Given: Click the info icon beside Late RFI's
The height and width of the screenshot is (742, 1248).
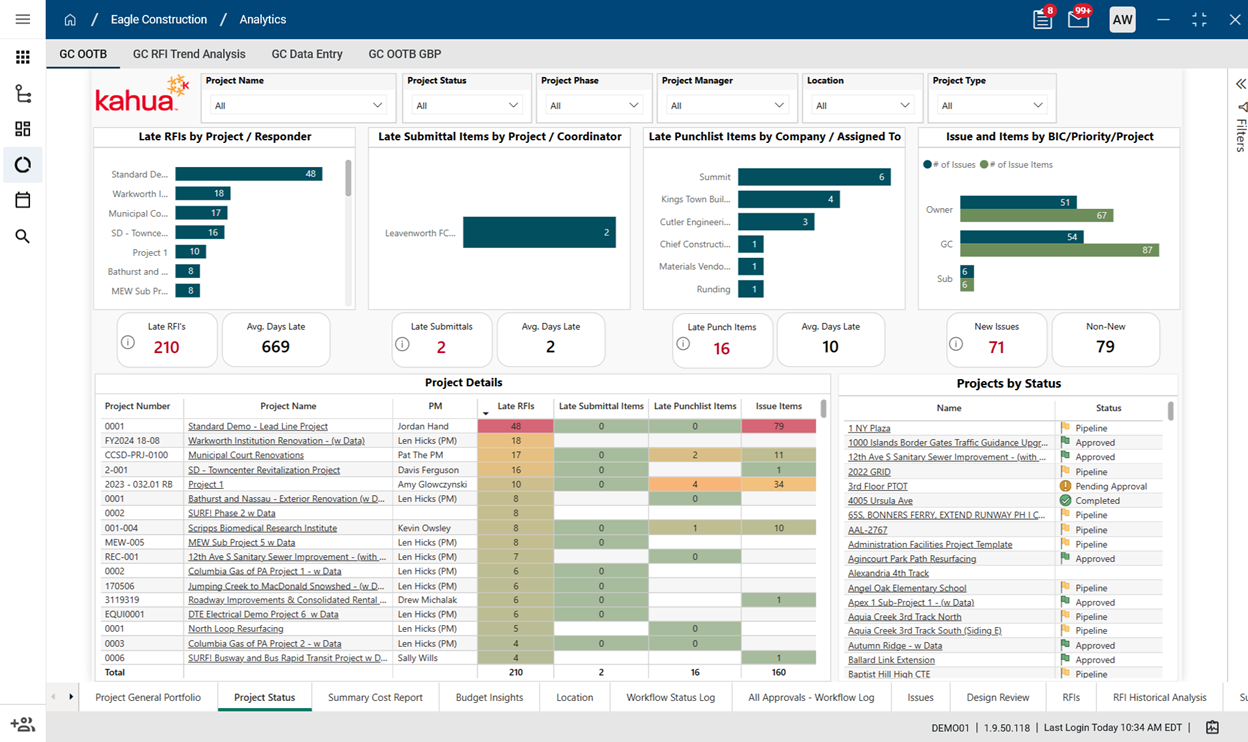Looking at the screenshot, I should [x=128, y=343].
